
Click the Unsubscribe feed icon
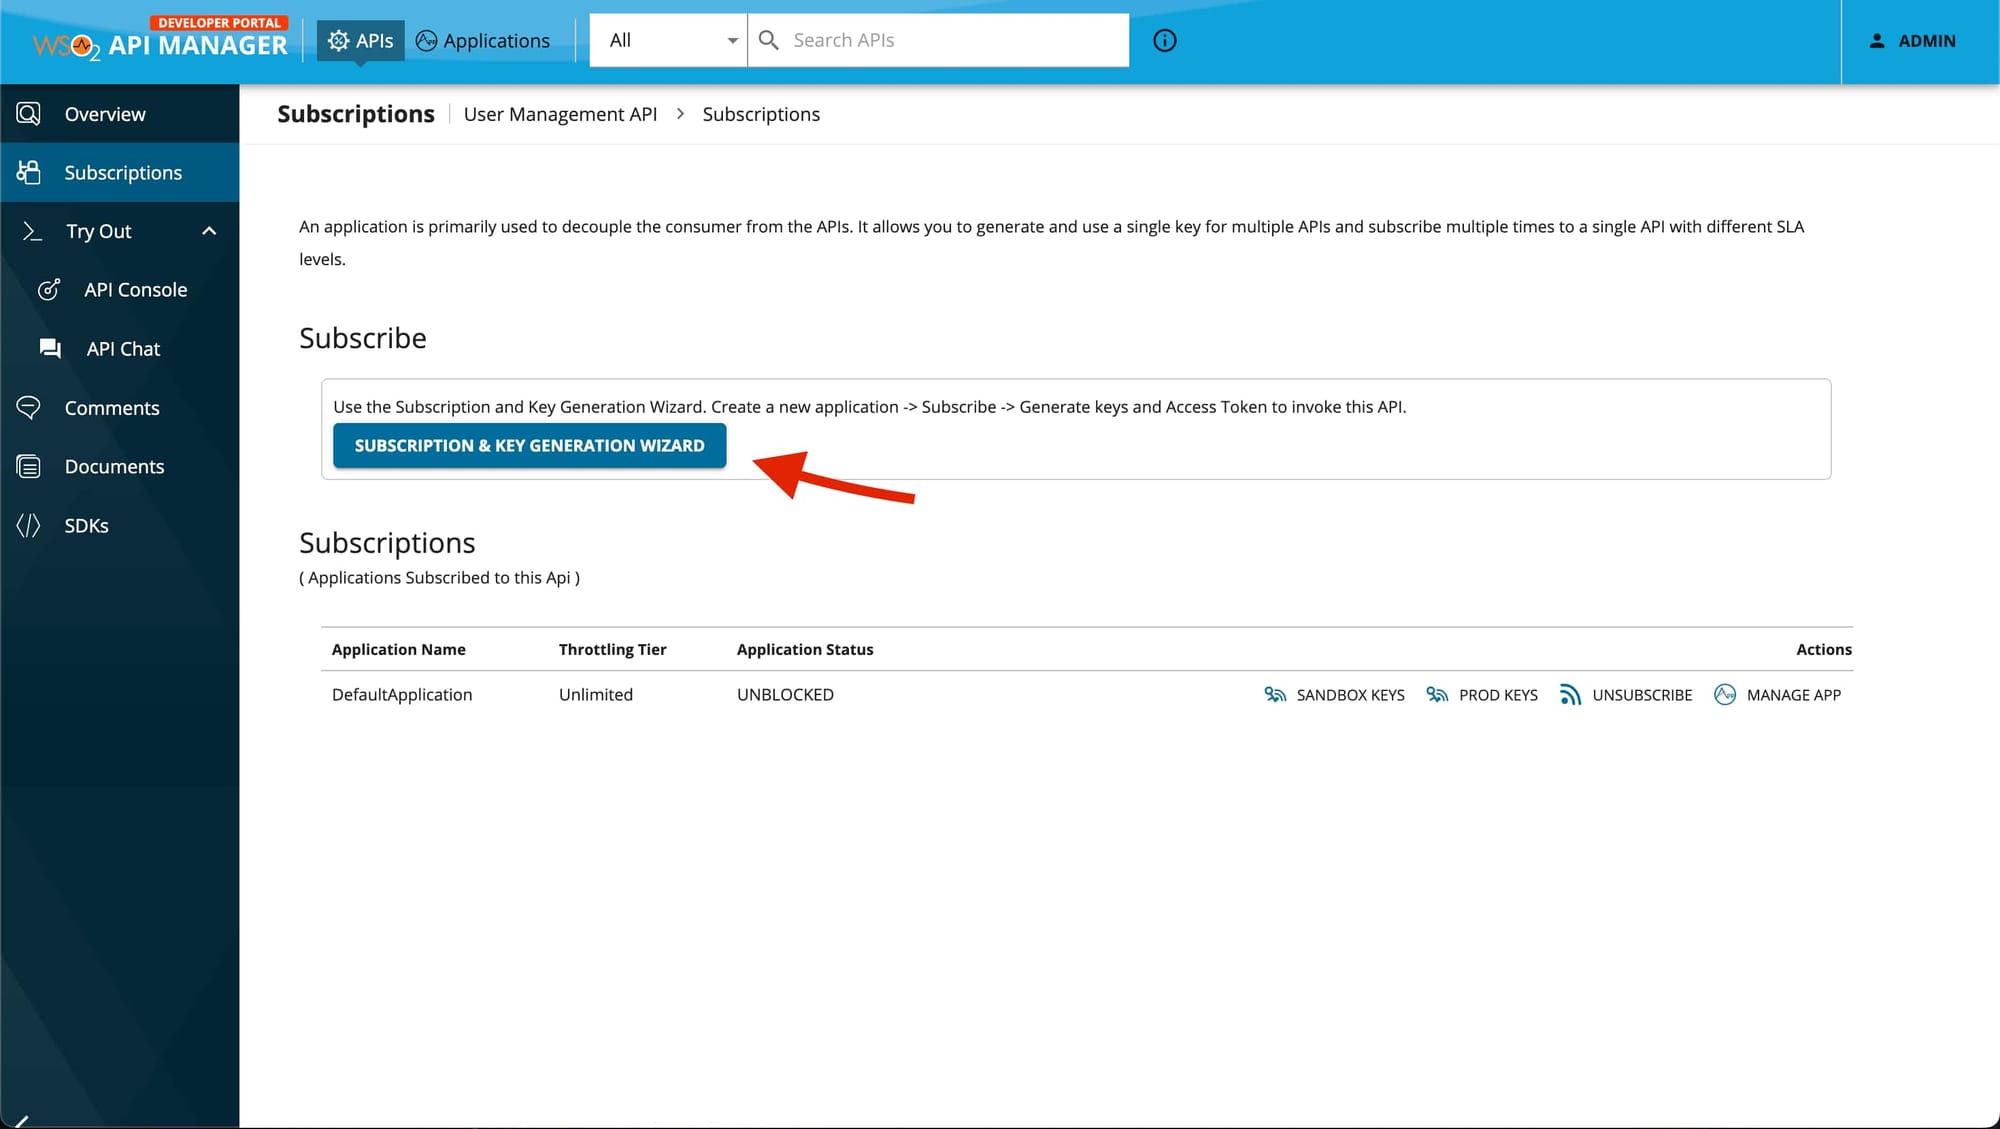[x=1570, y=695]
